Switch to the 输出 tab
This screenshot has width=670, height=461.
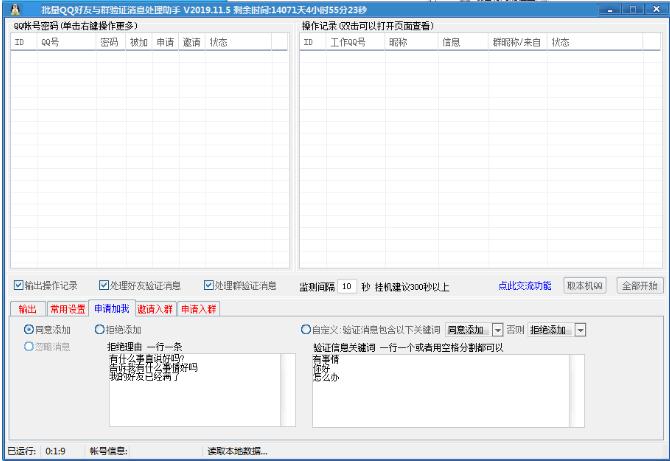point(28,309)
